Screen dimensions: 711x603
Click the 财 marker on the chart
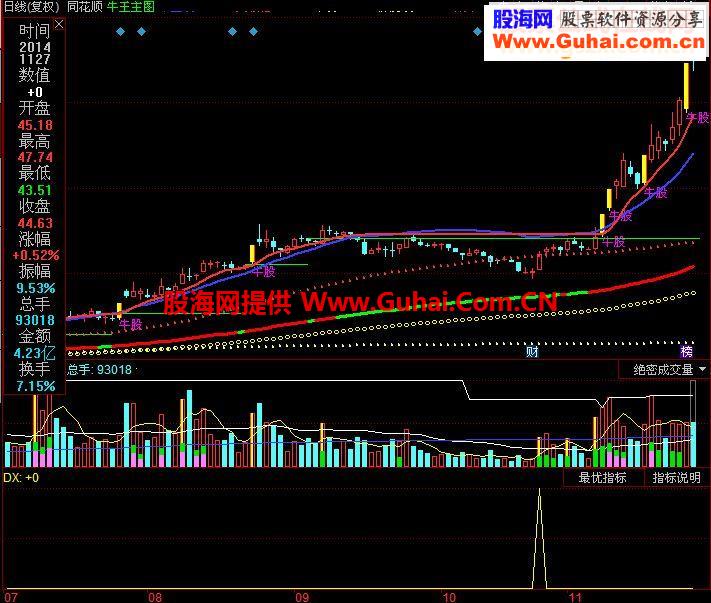(532, 351)
